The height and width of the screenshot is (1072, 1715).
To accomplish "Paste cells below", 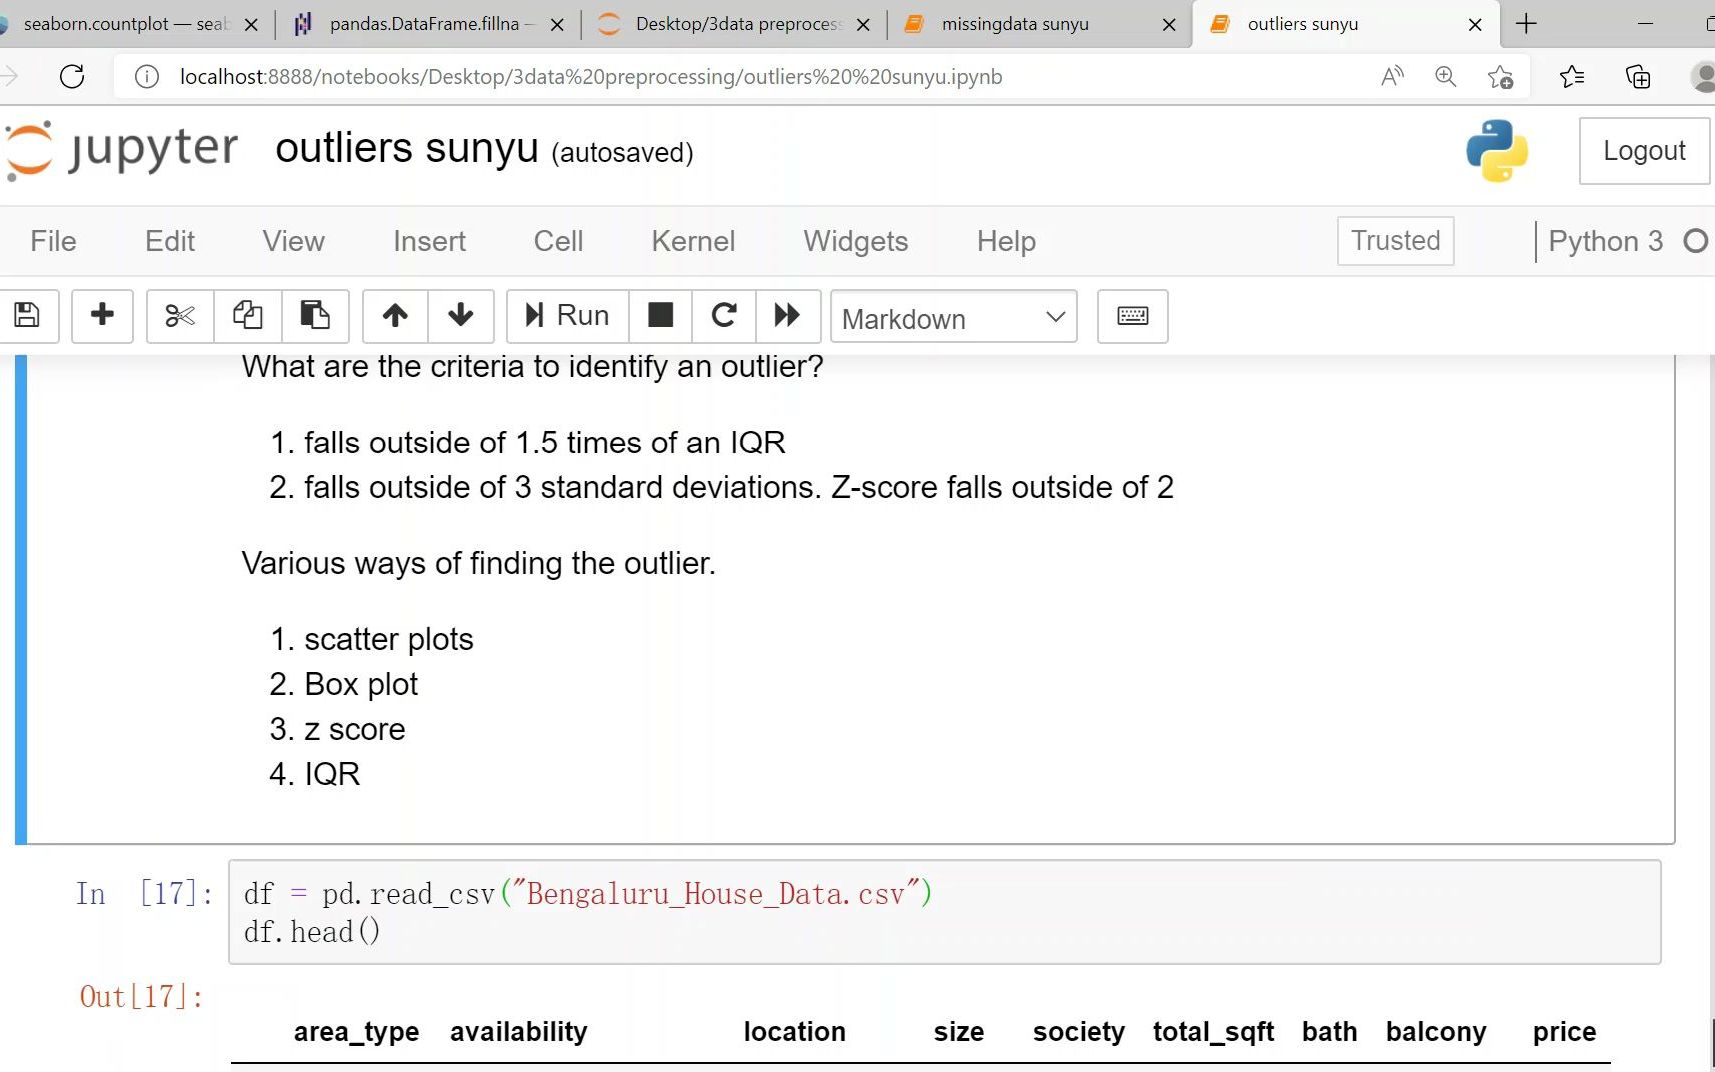I will 315,316.
